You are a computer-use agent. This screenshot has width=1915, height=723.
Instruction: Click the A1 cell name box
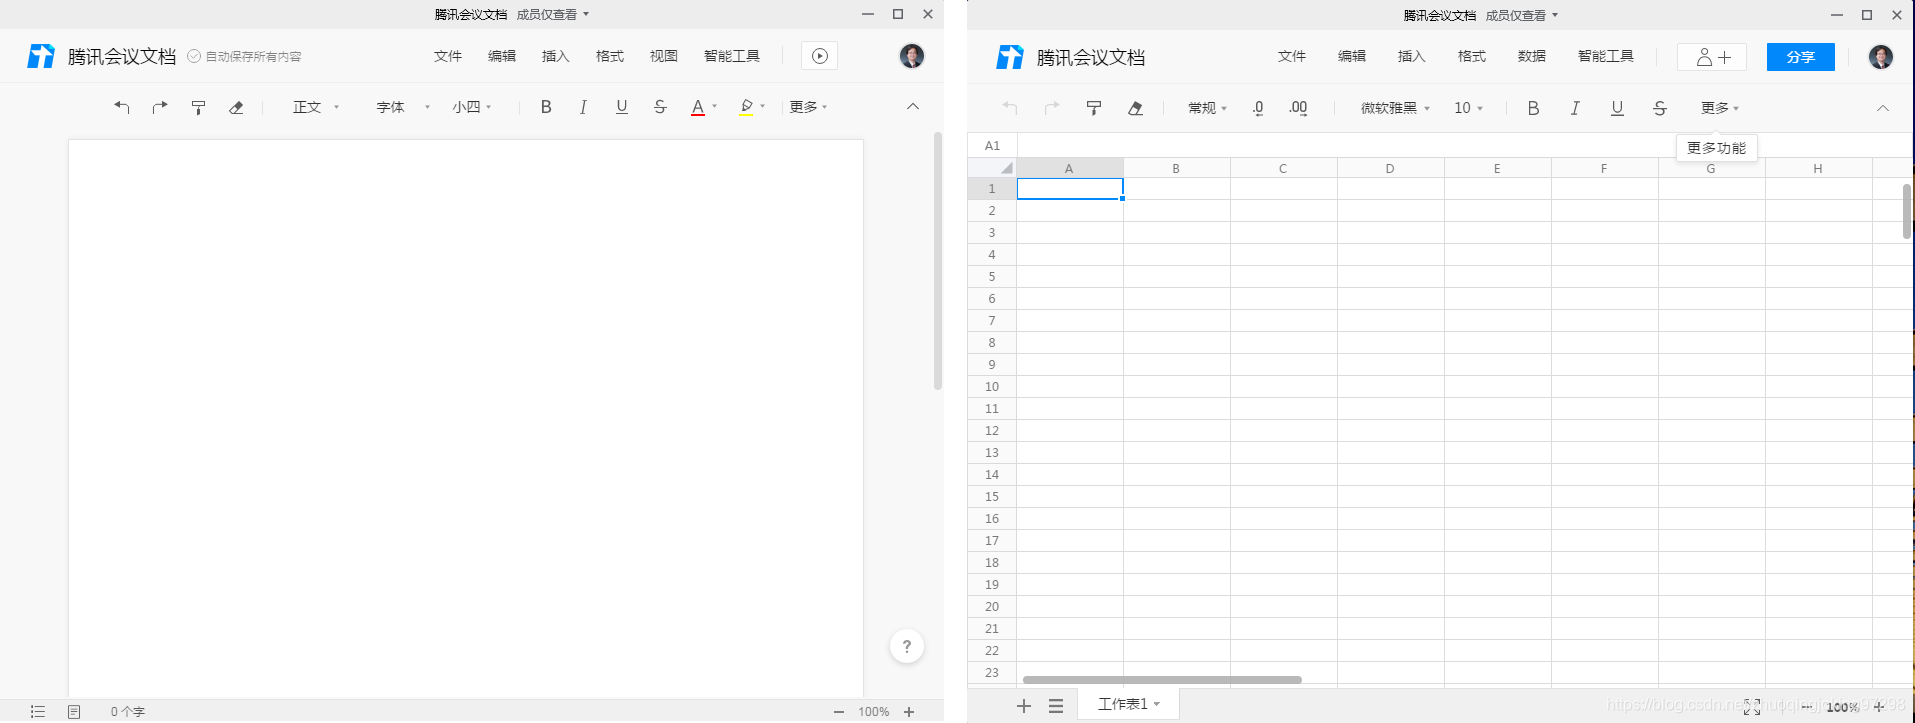point(992,145)
